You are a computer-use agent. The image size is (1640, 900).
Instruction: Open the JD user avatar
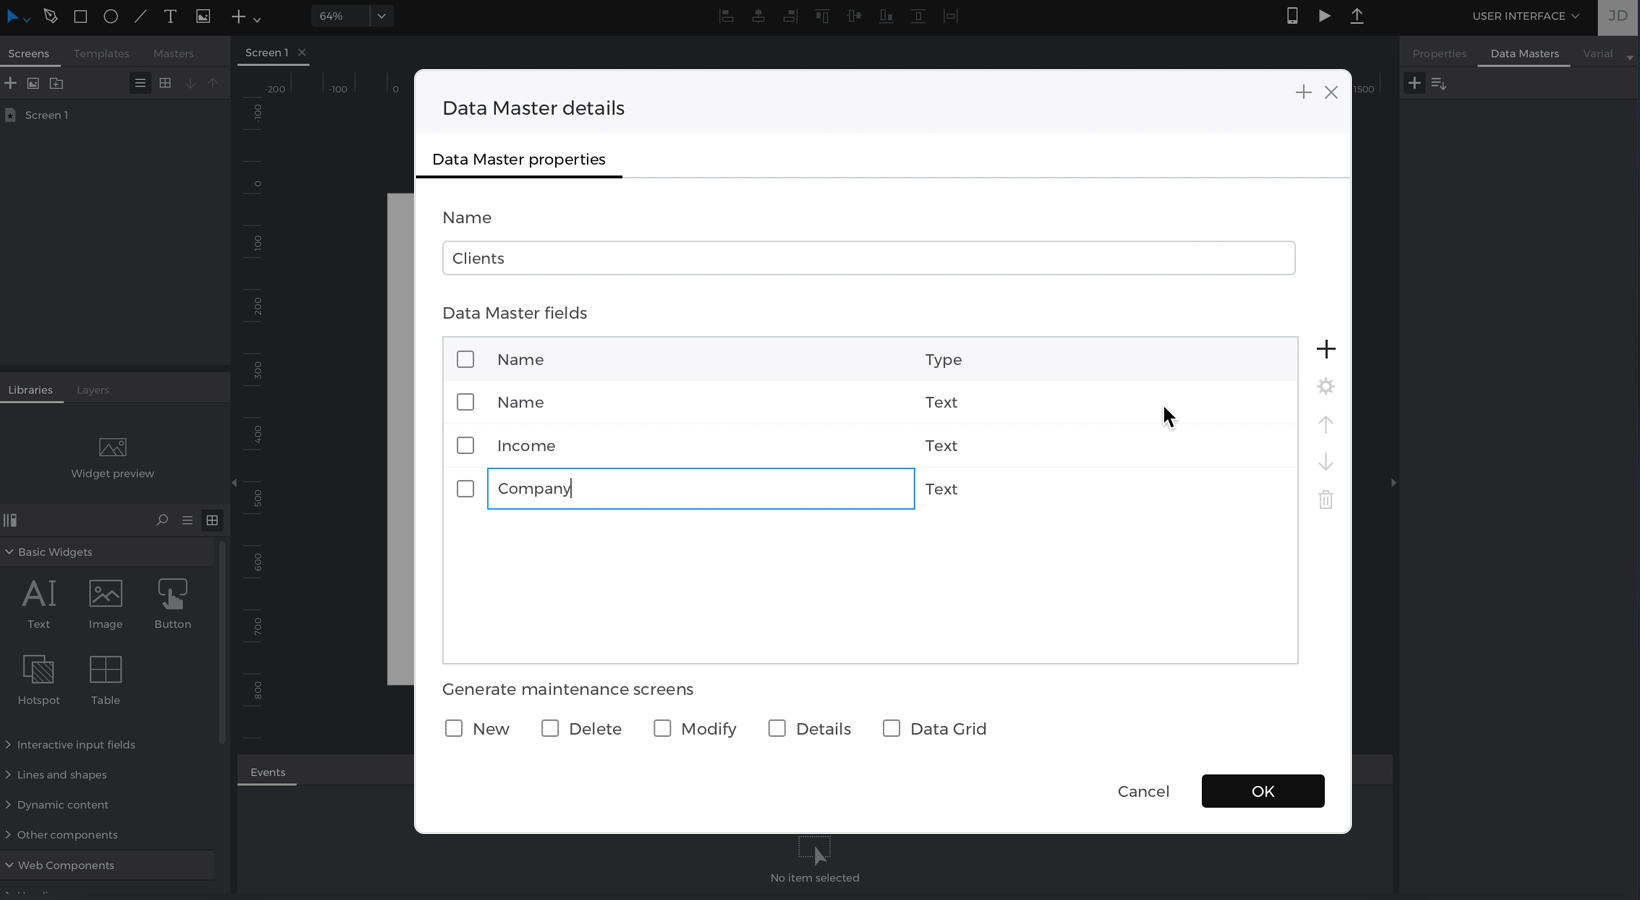pos(1618,16)
